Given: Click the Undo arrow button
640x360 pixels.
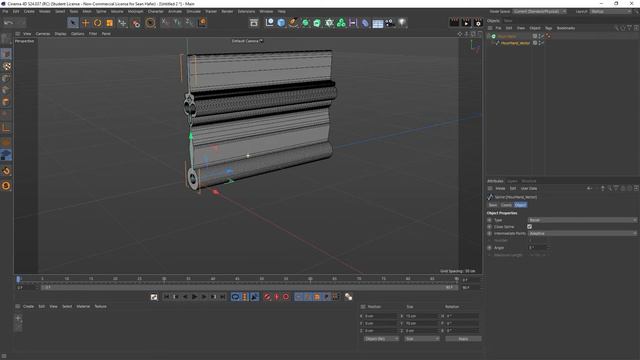Looking at the screenshot, I should 9,23.
